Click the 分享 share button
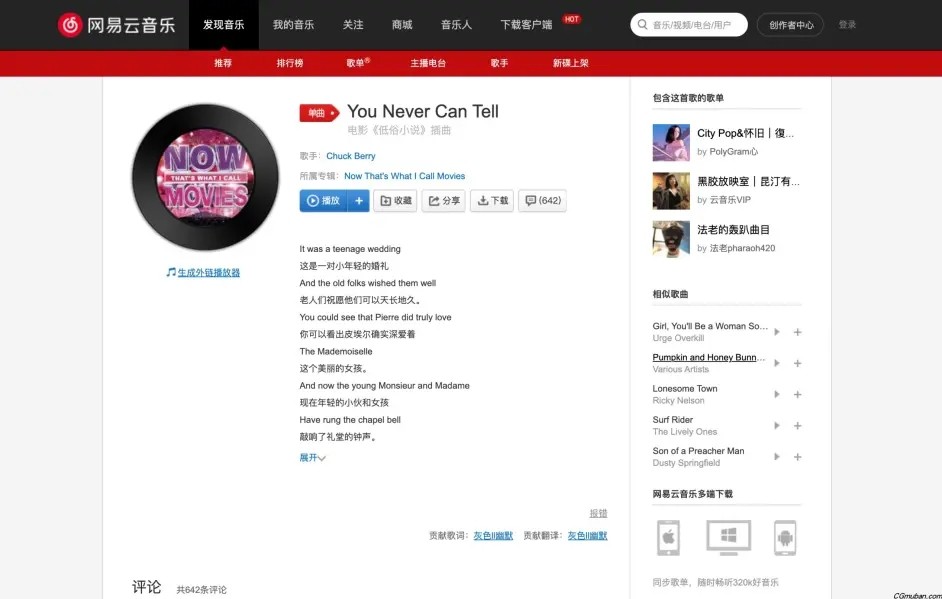 point(443,201)
